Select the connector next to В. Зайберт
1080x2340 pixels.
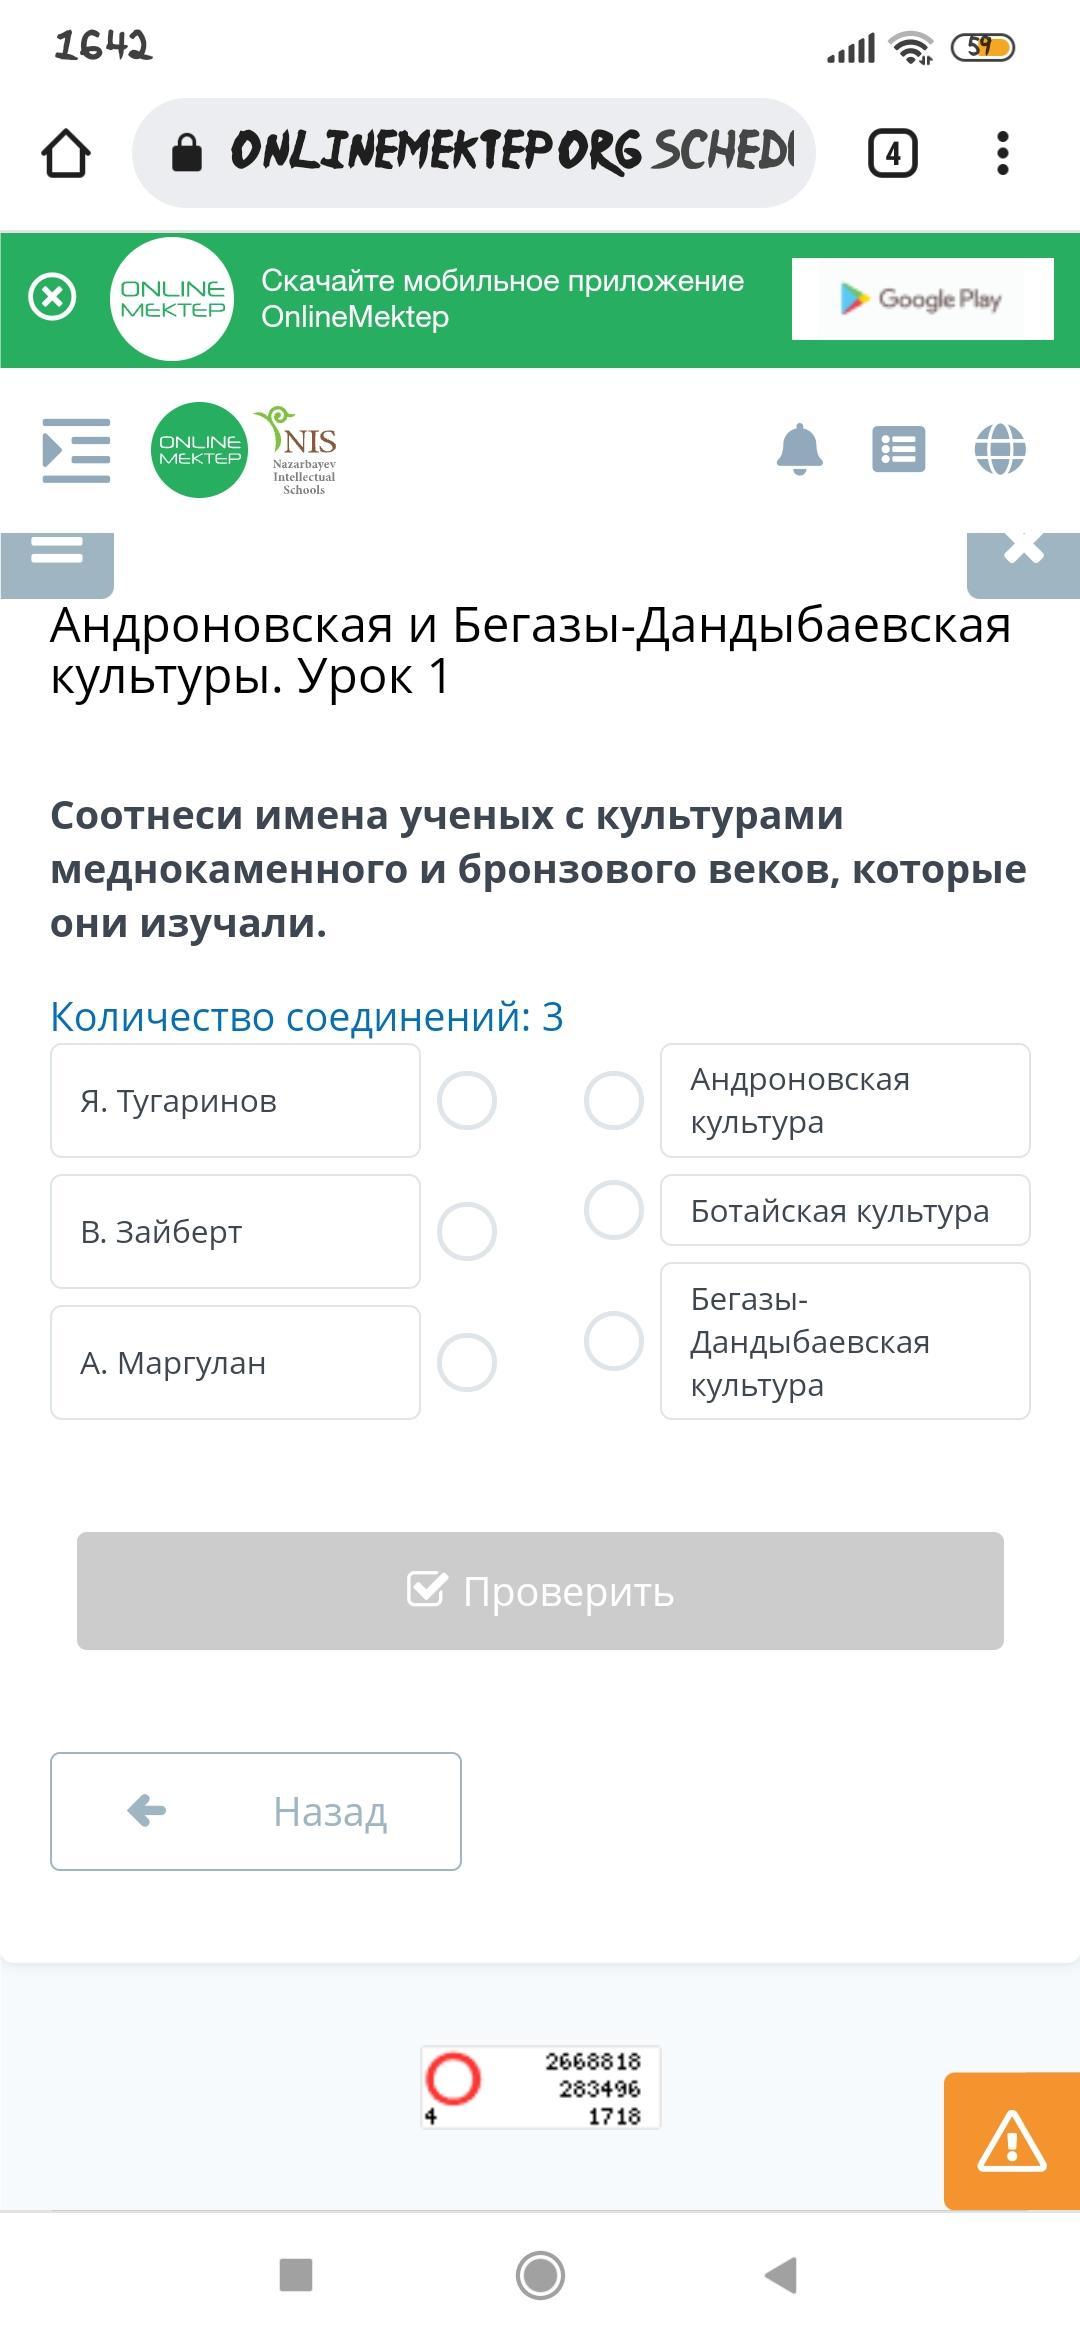click(467, 1231)
